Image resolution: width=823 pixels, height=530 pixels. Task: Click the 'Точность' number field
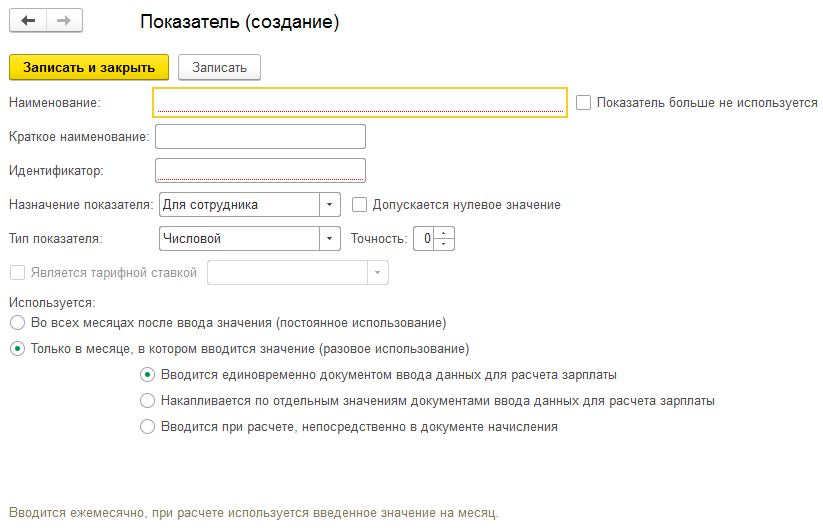[x=425, y=238]
